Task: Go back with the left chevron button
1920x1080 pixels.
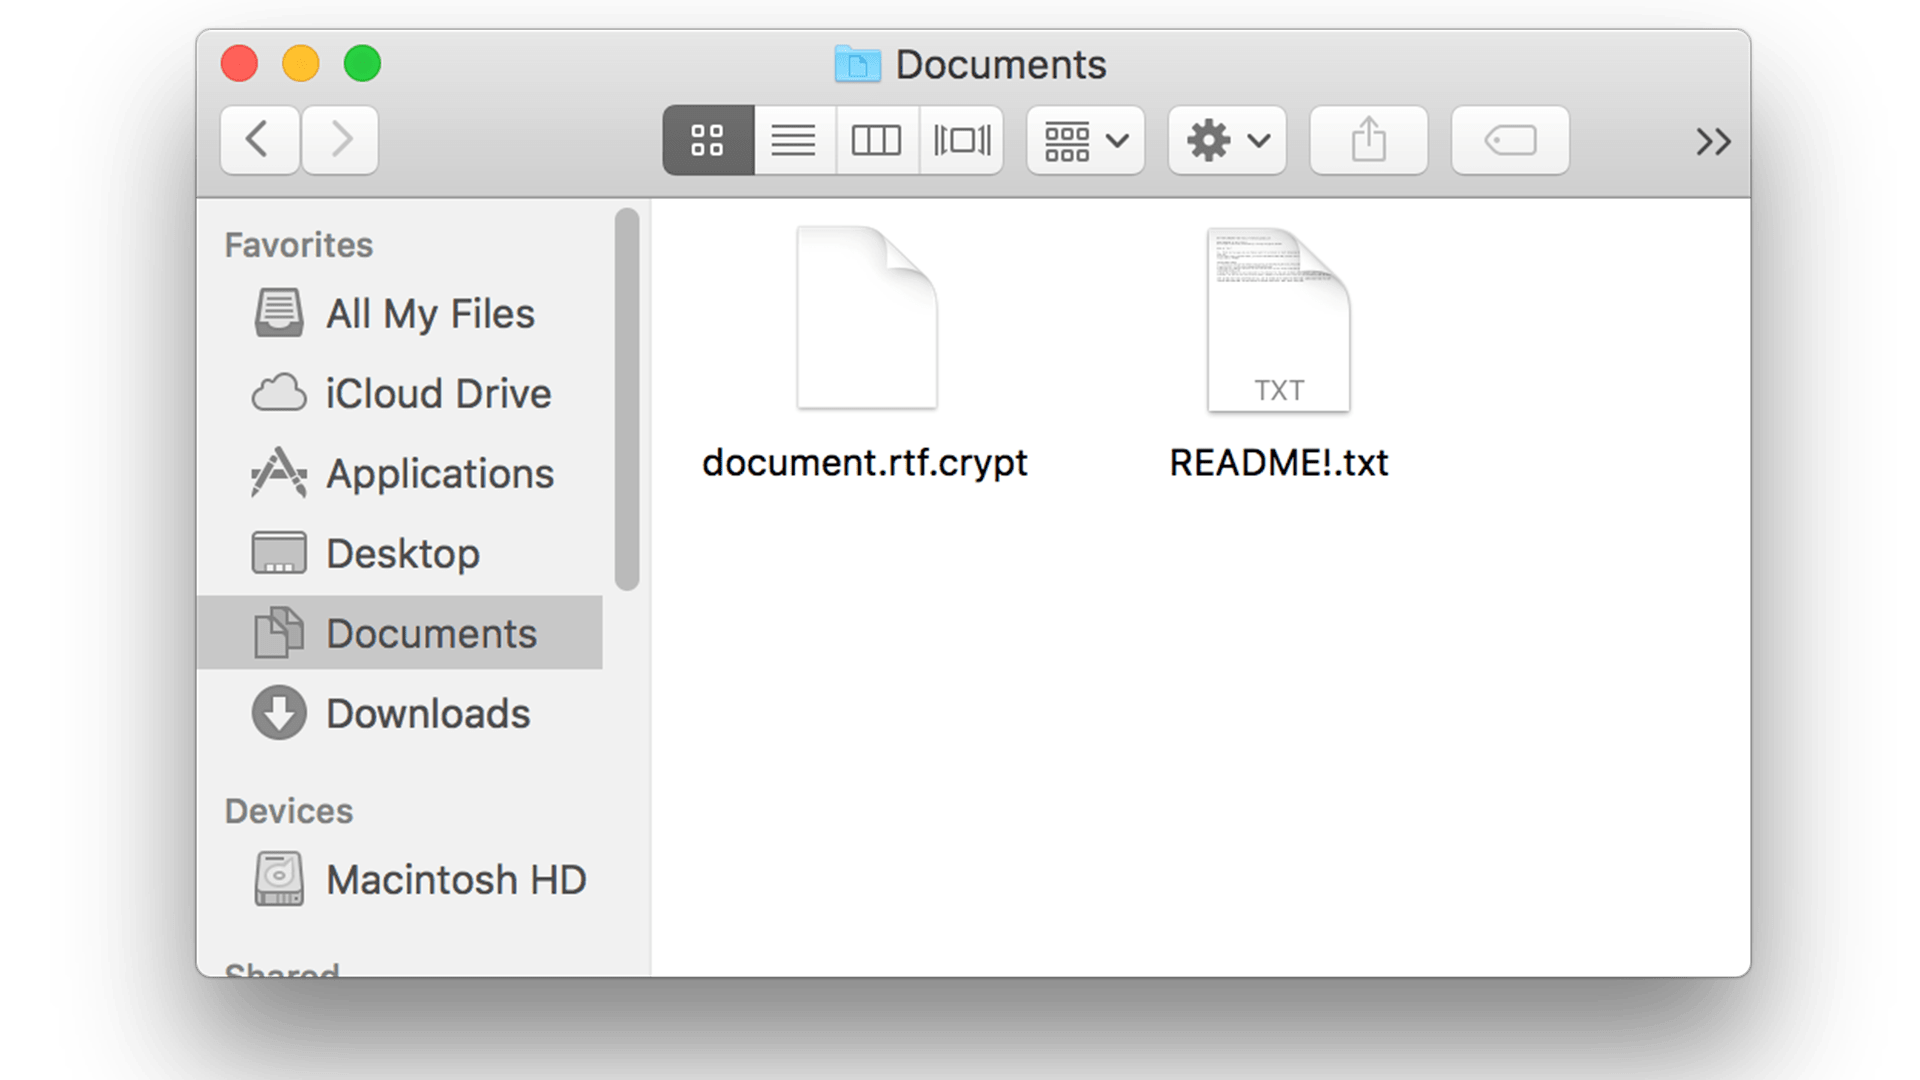Action: pos(259,140)
